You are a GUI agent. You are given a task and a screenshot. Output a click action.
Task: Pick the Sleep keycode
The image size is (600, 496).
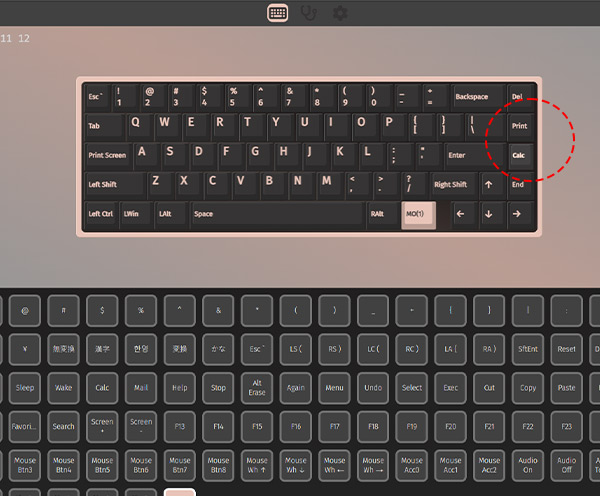pos(25,388)
